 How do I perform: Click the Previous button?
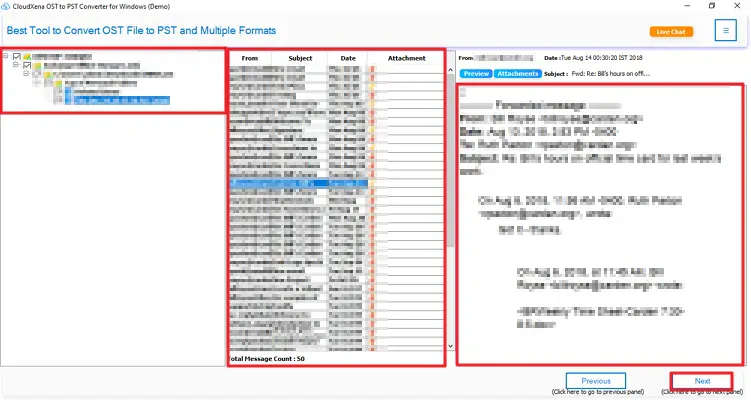tap(596, 381)
